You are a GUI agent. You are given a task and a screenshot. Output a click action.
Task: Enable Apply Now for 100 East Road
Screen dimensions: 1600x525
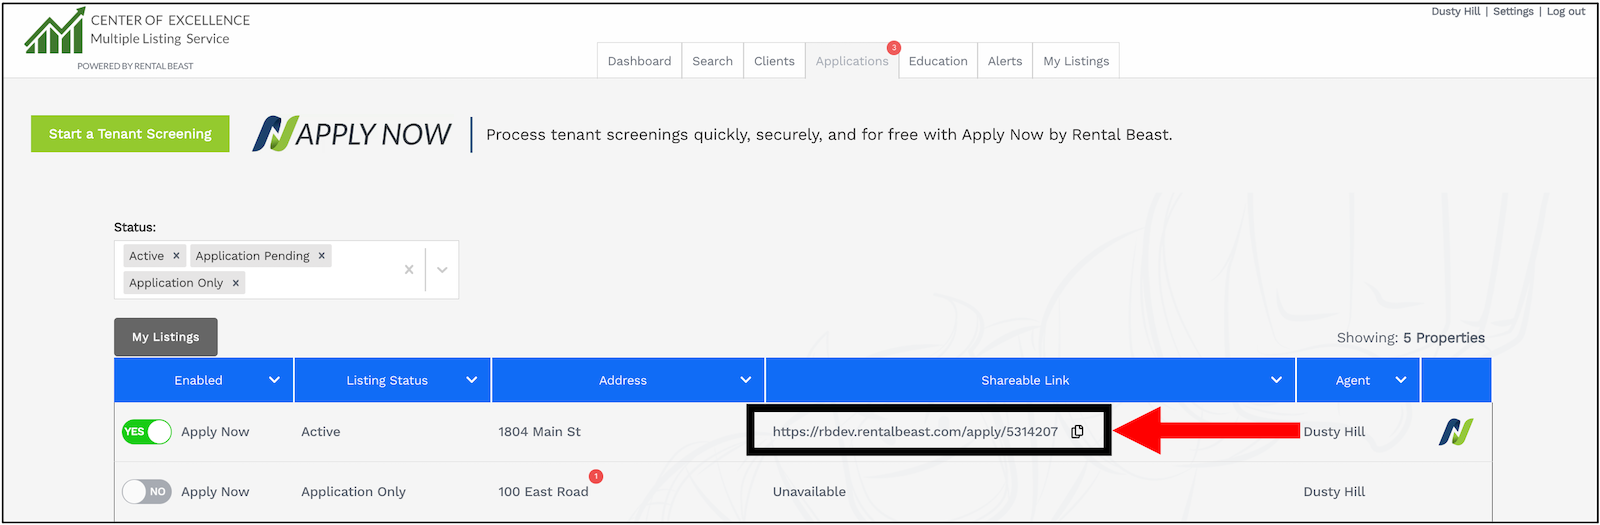click(147, 492)
